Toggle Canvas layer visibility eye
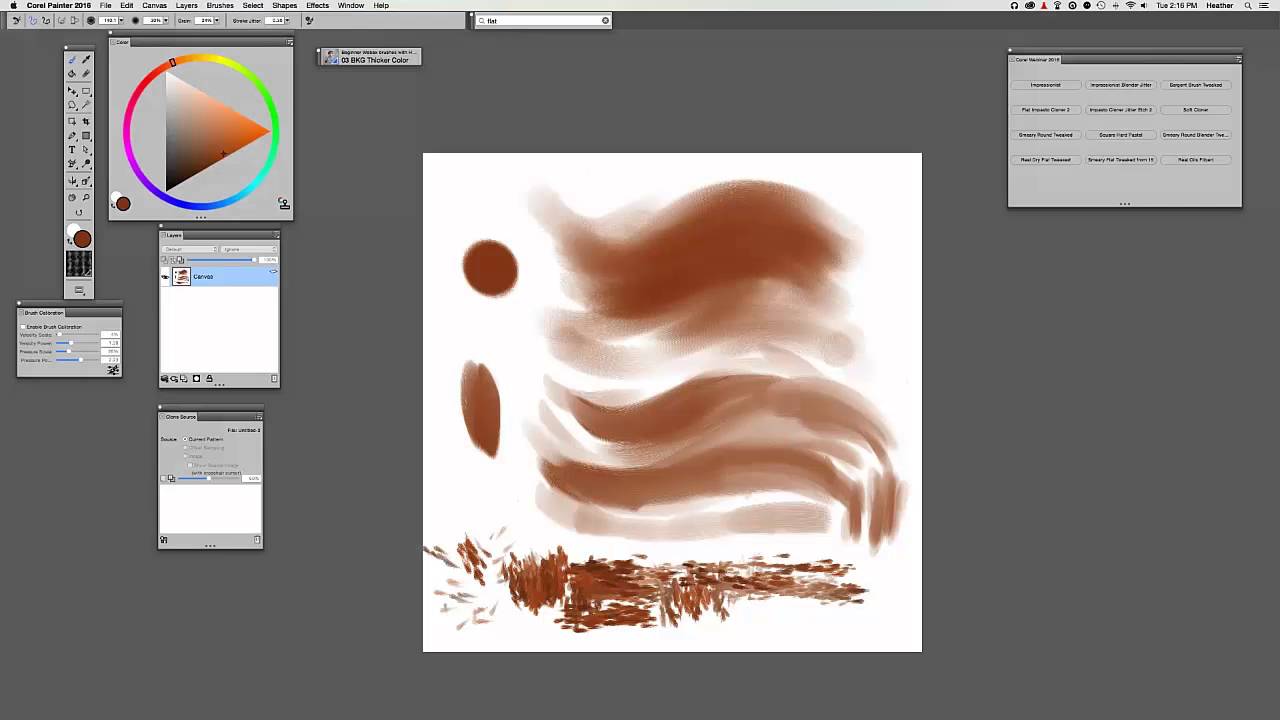This screenshot has height=720, width=1280. click(165, 277)
